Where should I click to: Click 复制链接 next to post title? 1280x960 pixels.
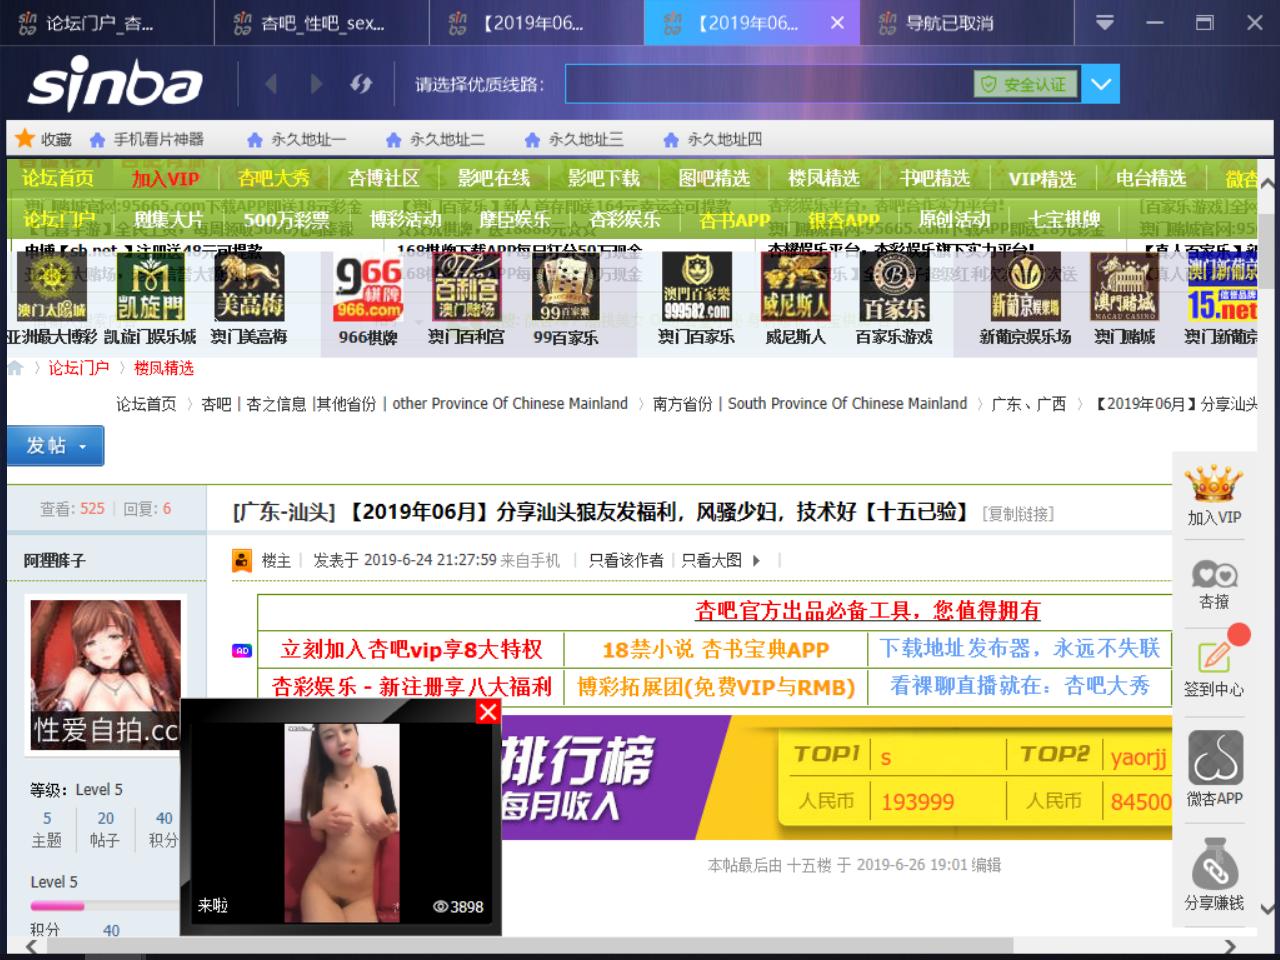click(x=1018, y=514)
